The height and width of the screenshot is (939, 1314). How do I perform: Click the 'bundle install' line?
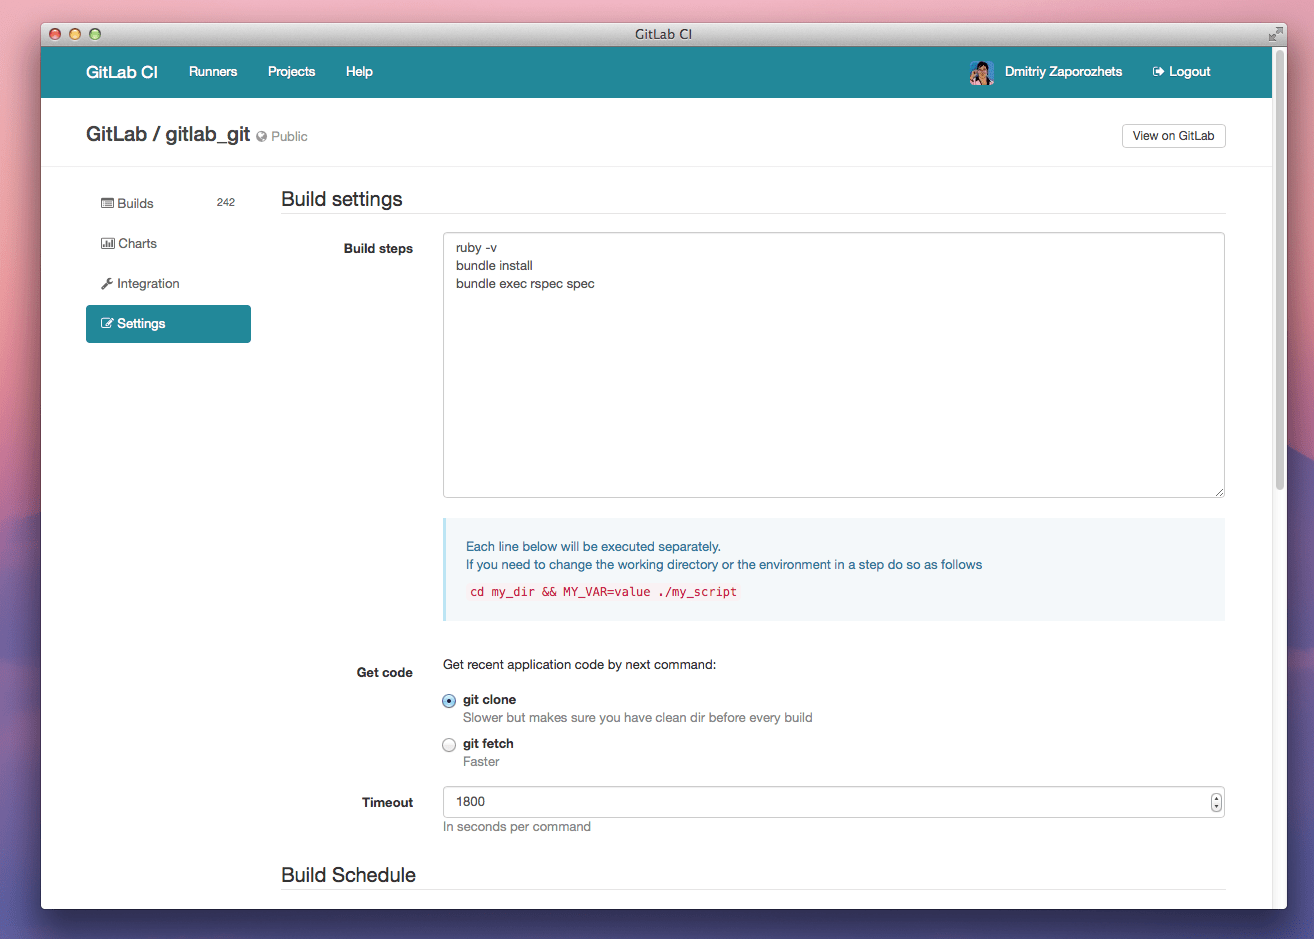494,266
